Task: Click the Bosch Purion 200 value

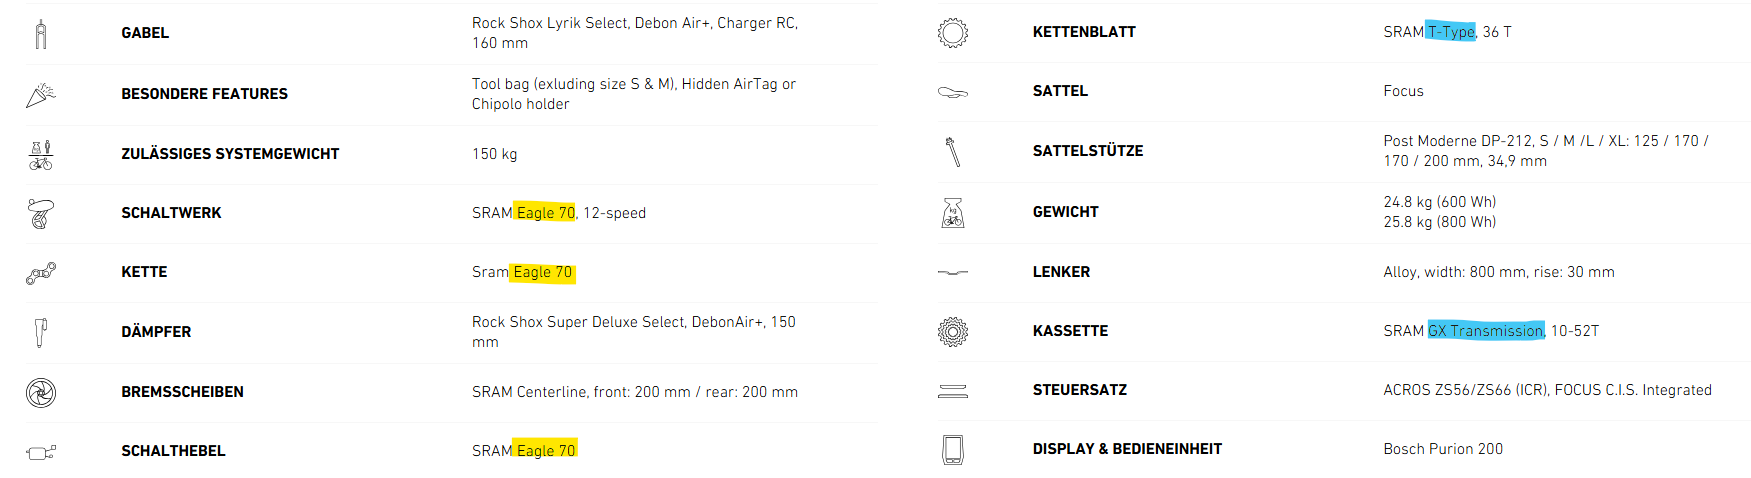Action: tap(1443, 449)
